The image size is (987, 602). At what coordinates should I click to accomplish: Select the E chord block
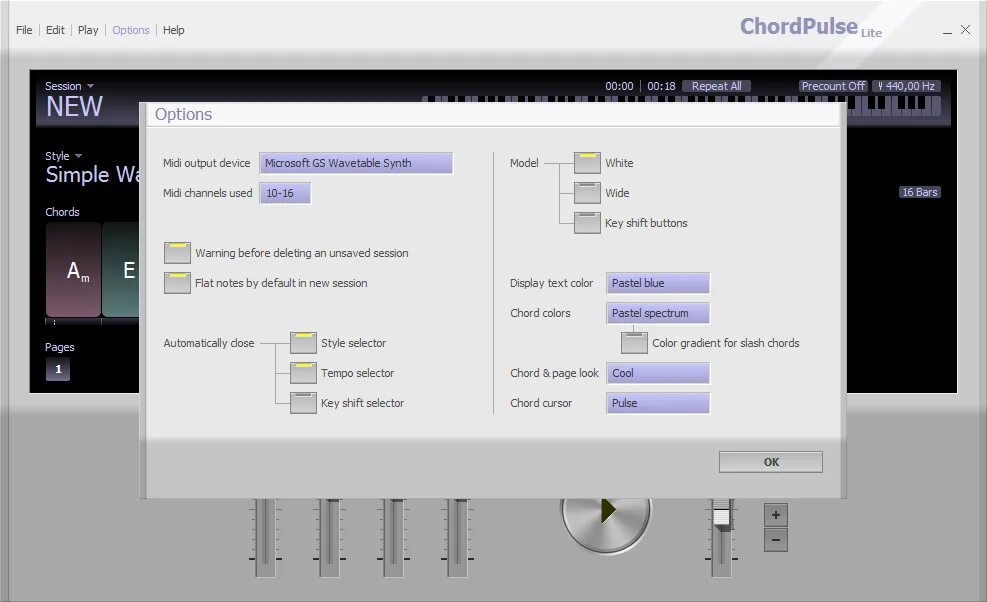[121, 270]
